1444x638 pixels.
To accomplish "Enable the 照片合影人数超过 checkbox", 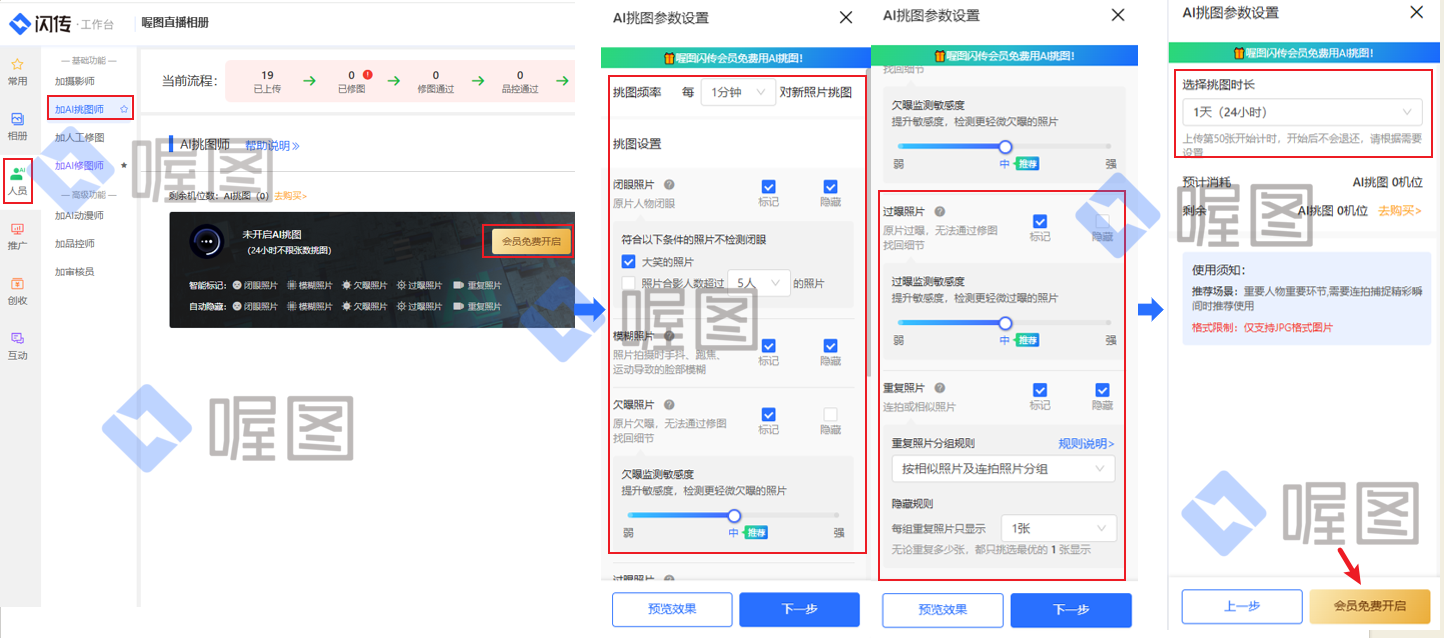I will 628,284.
